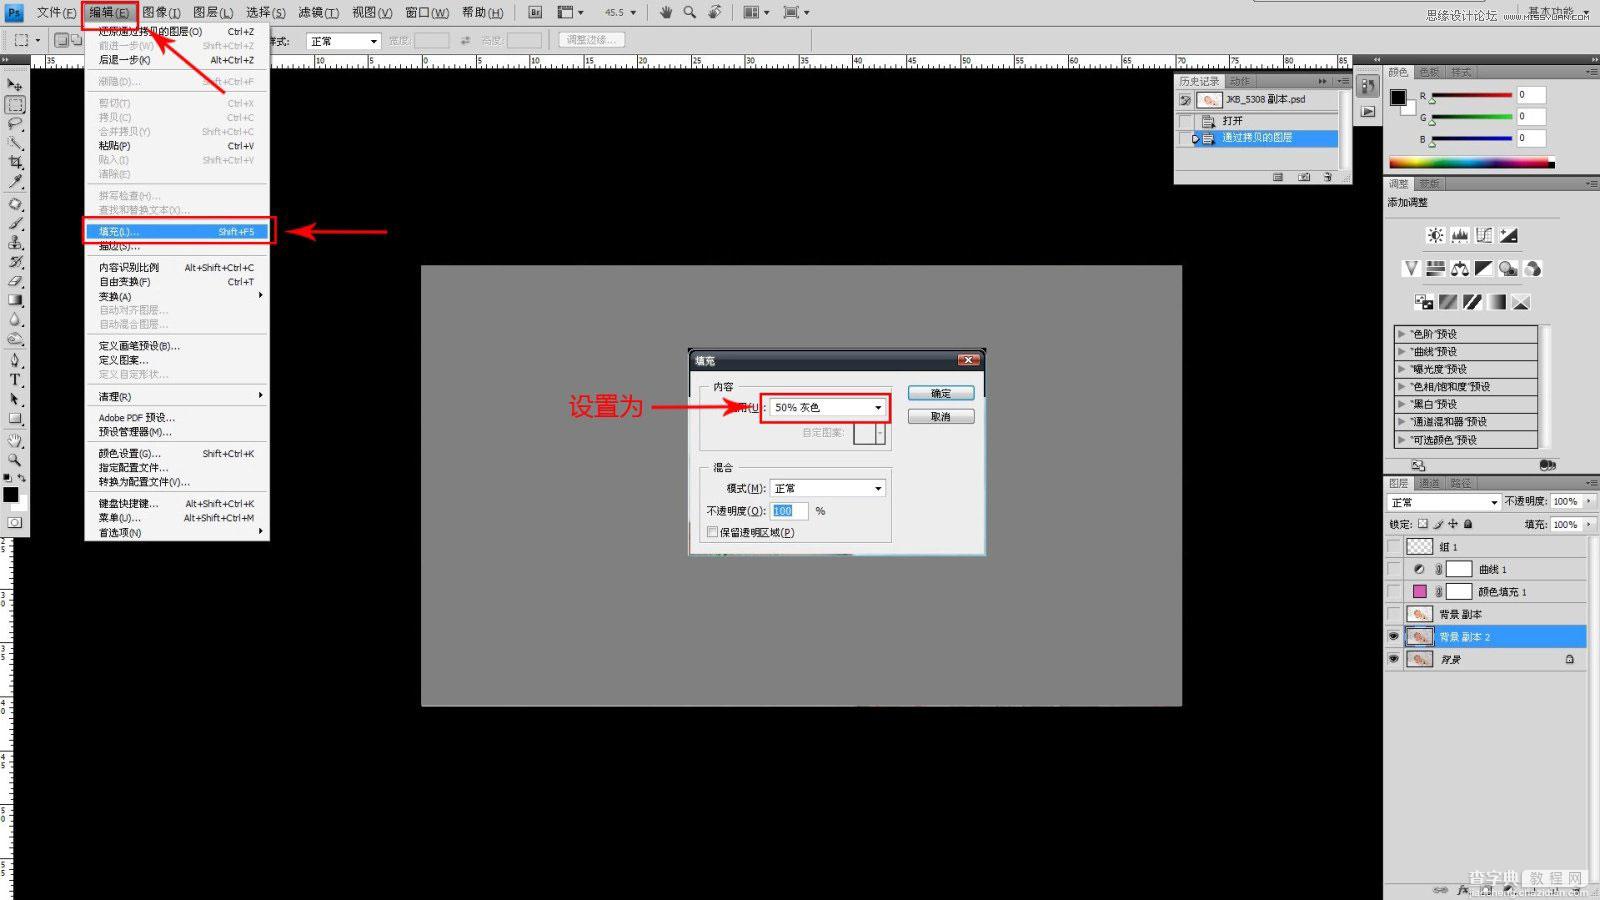
Task: Toggle Quick Mask mode icon
Action: tap(15, 522)
